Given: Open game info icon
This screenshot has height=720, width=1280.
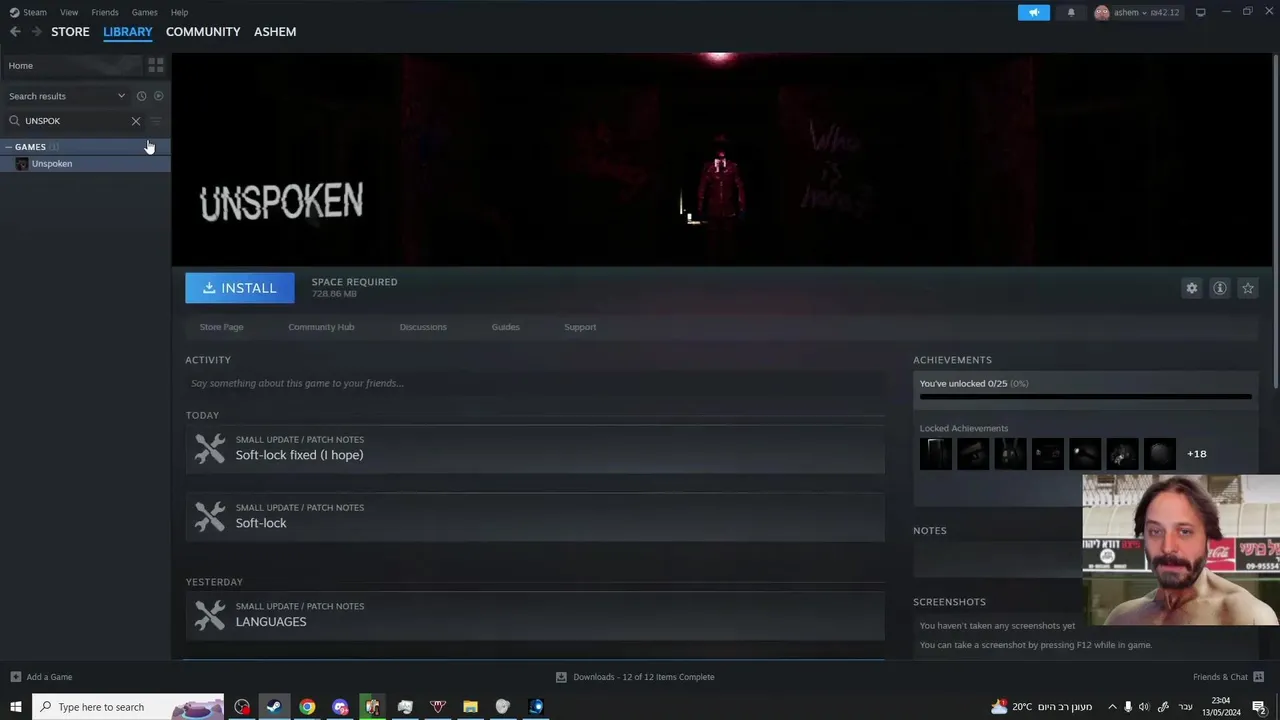Looking at the screenshot, I should coord(1220,288).
